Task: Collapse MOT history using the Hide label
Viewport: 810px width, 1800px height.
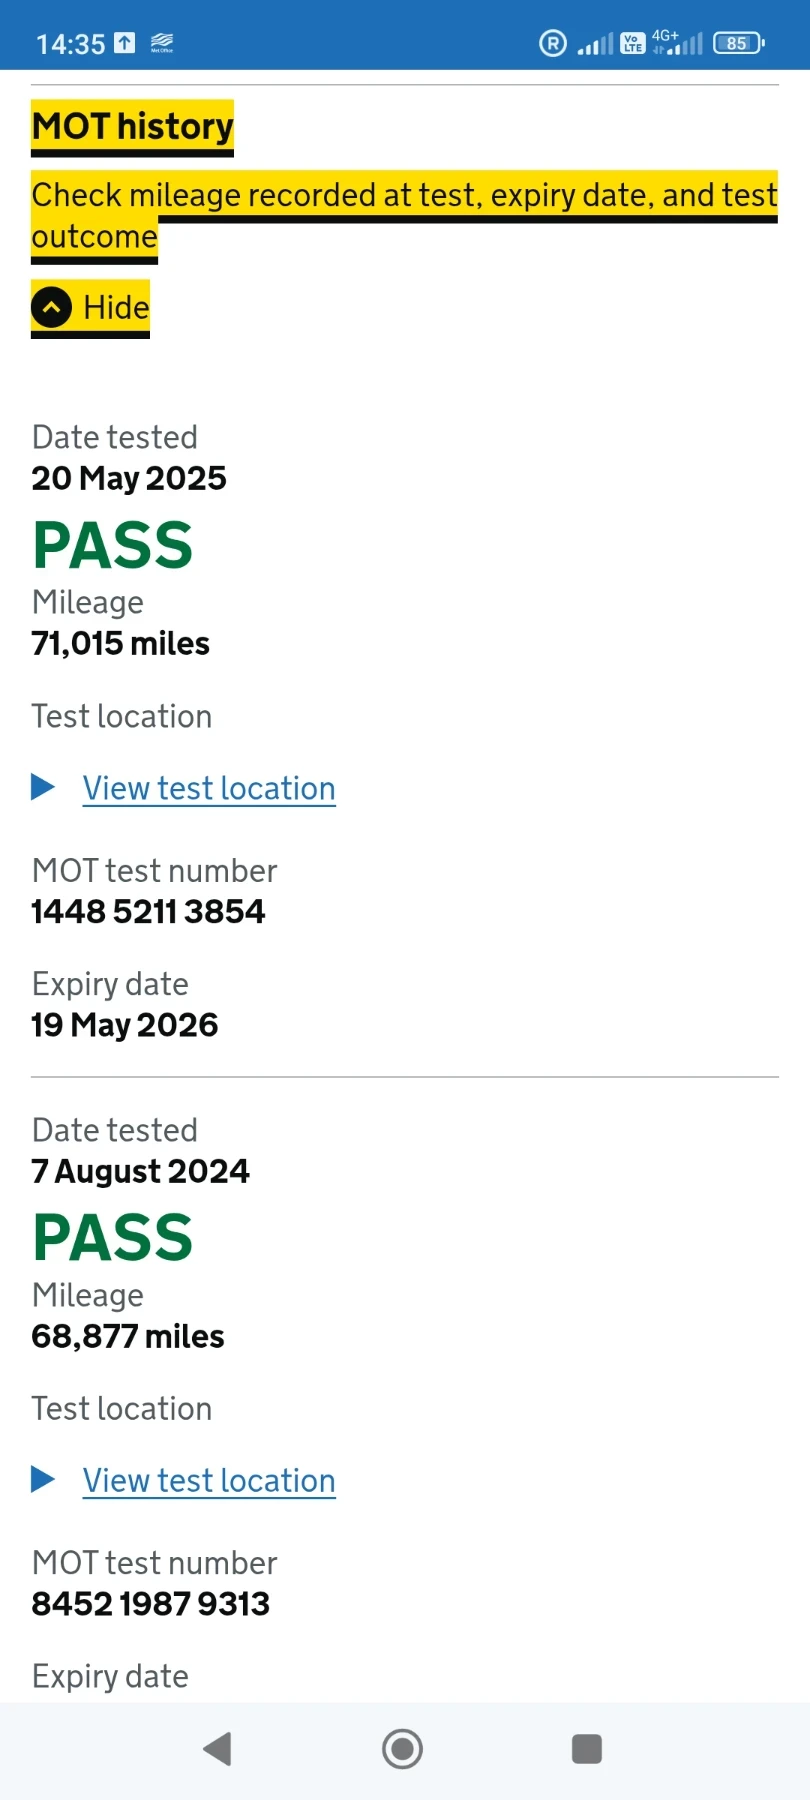Action: (x=116, y=307)
